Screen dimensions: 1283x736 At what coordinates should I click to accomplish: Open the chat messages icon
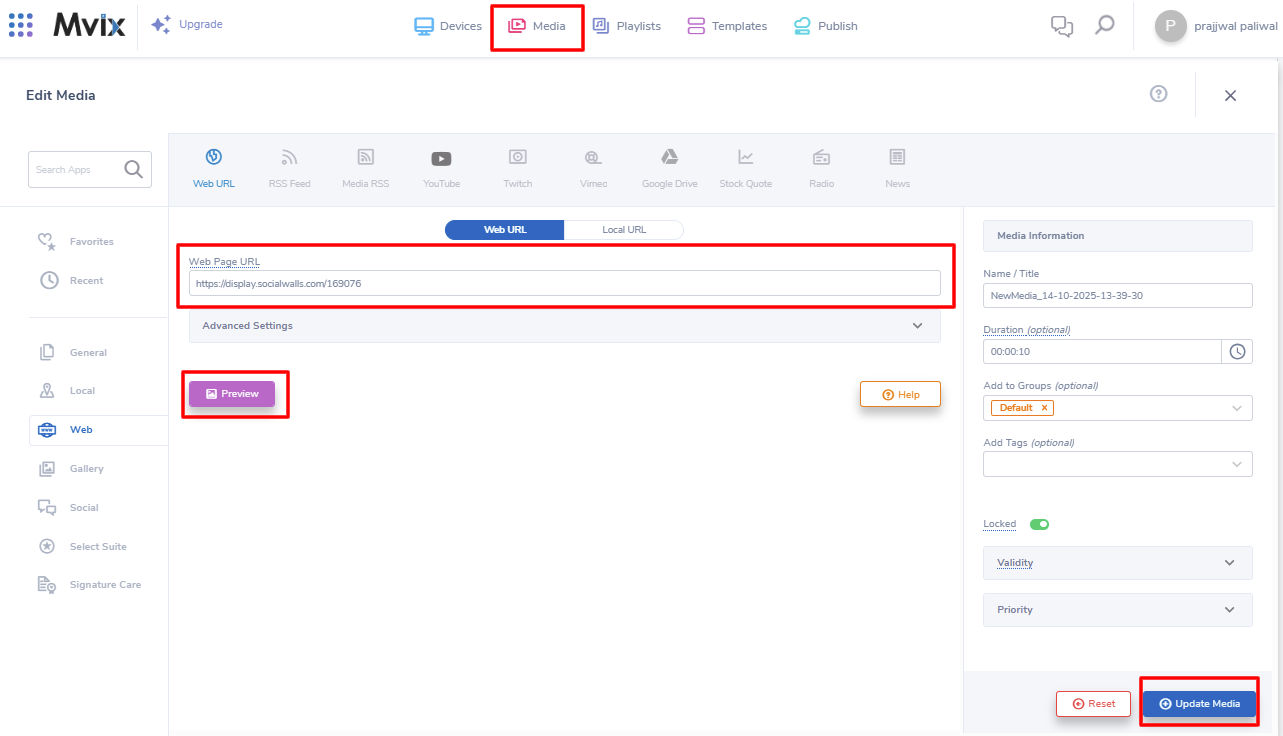point(1061,26)
